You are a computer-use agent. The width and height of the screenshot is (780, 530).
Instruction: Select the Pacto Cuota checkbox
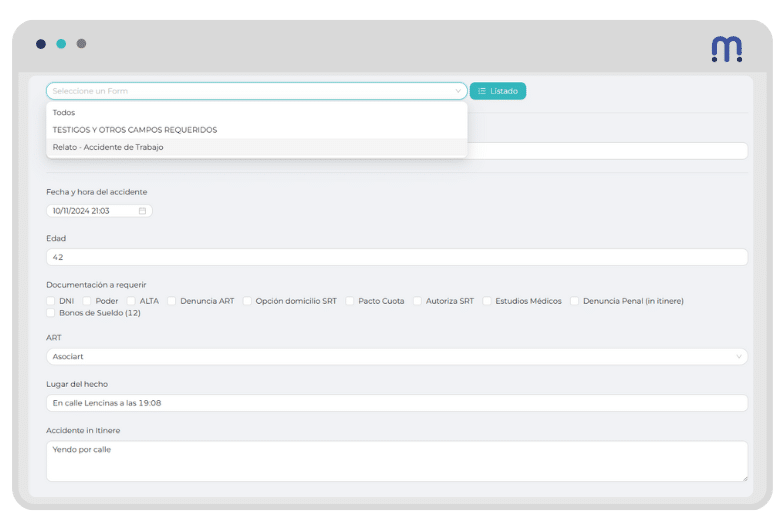pos(350,300)
